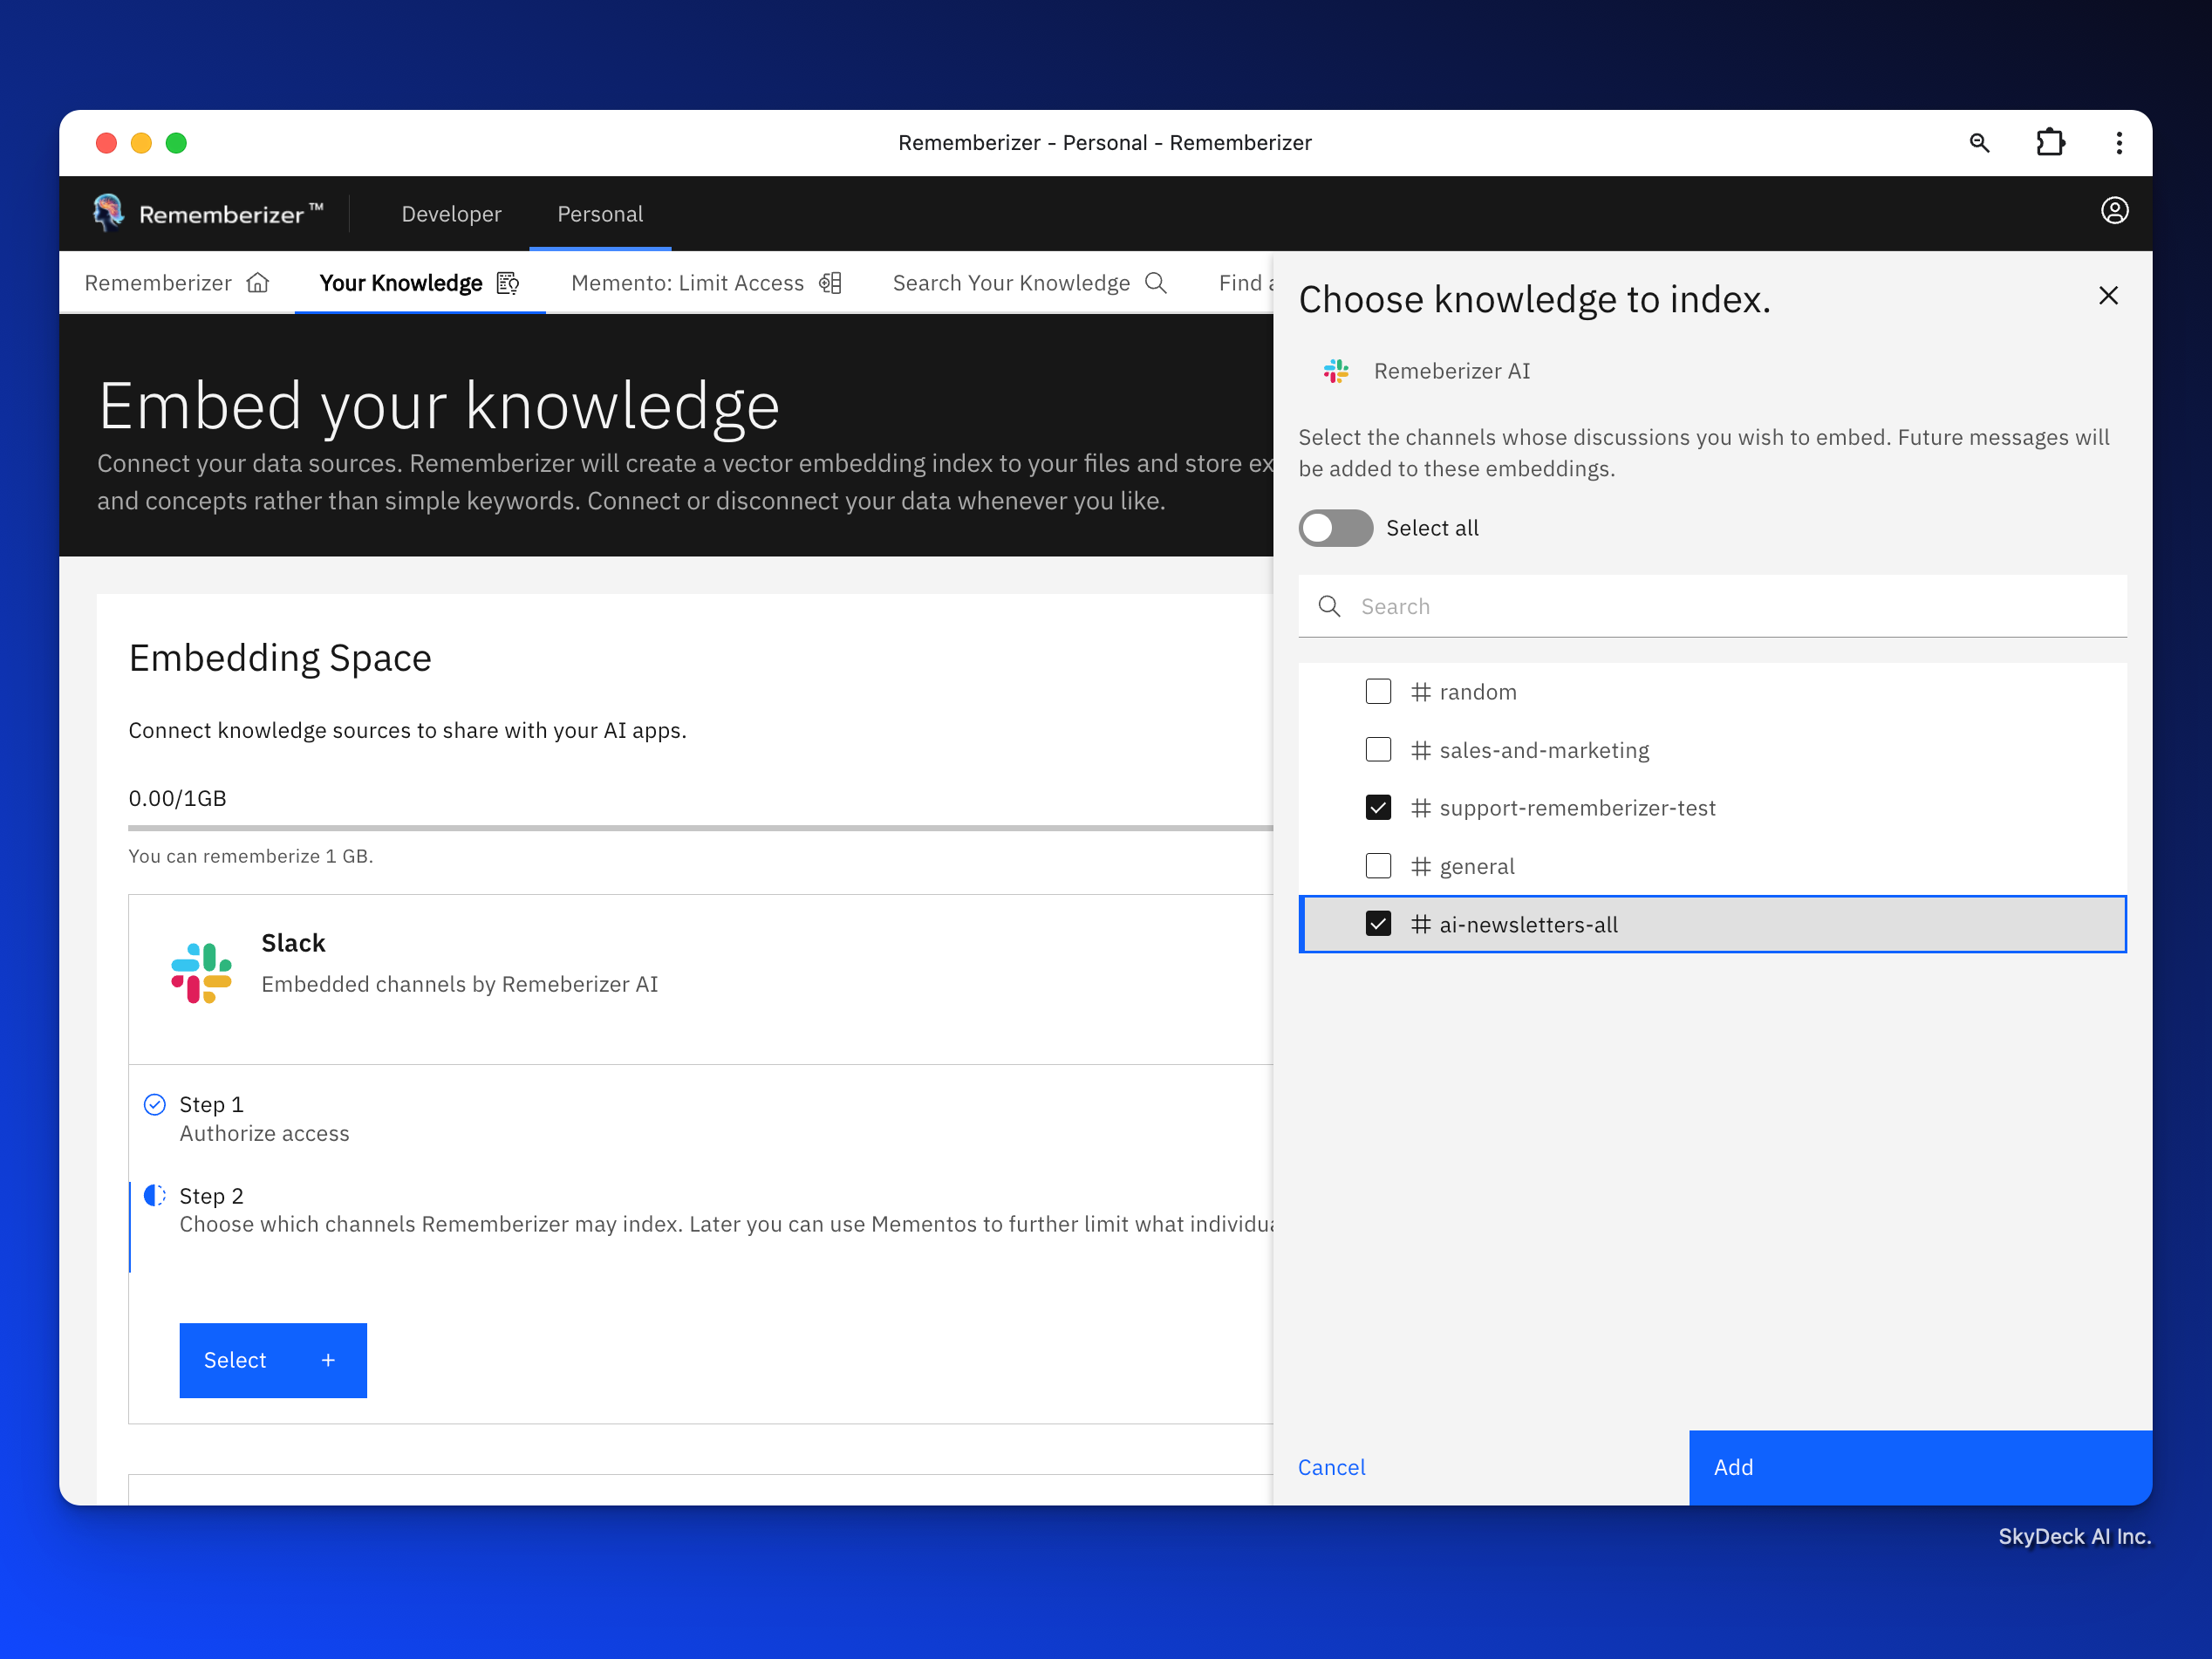
Task: Uncheck the support-rememberizer-test checkbox
Action: (x=1378, y=808)
